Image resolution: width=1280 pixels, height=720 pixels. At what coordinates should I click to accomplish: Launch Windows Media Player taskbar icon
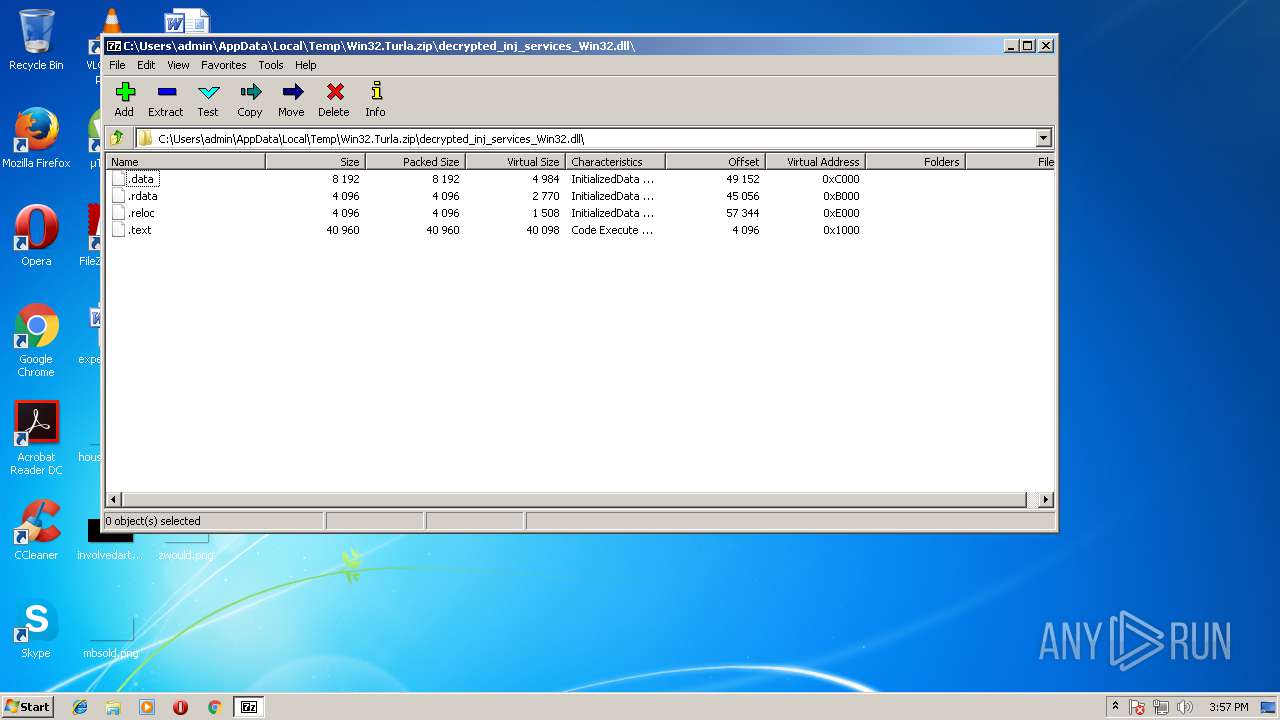pyautogui.click(x=147, y=707)
